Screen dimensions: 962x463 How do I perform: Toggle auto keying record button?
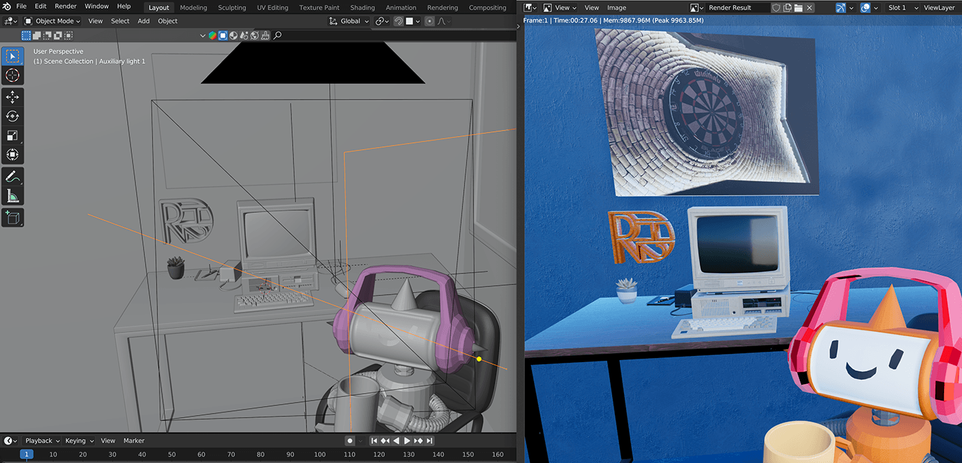[350, 440]
